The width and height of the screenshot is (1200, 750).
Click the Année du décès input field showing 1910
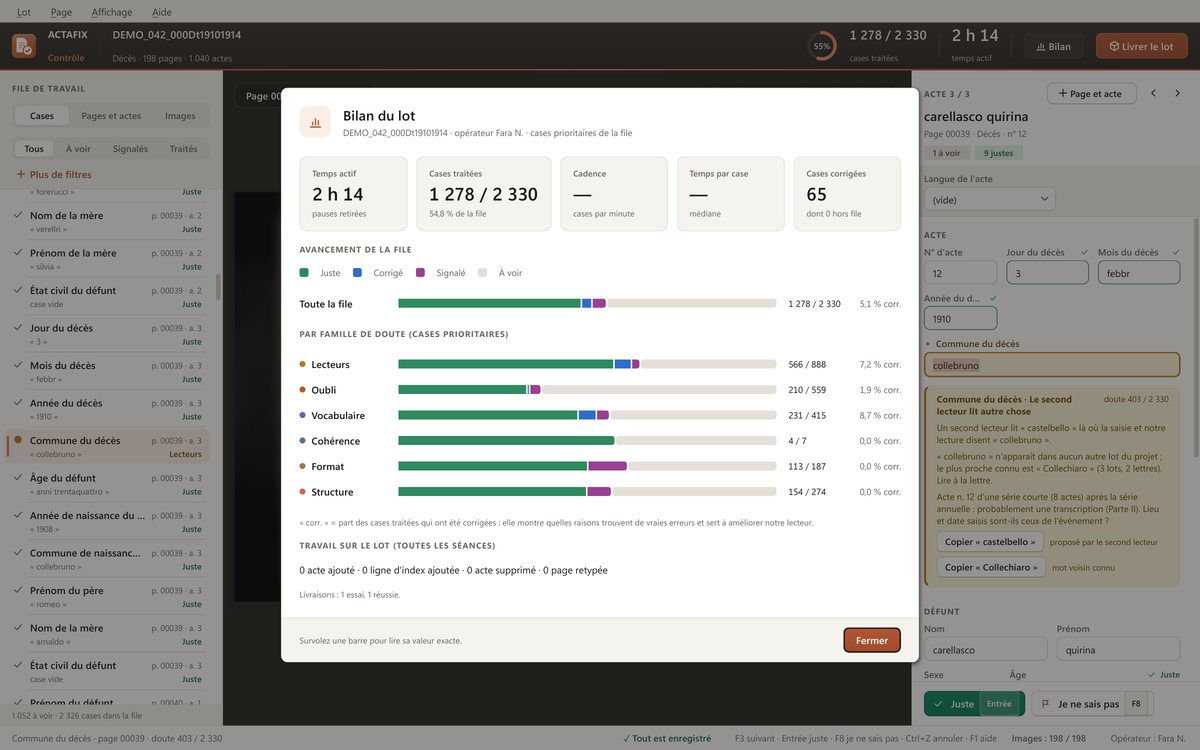click(960, 318)
